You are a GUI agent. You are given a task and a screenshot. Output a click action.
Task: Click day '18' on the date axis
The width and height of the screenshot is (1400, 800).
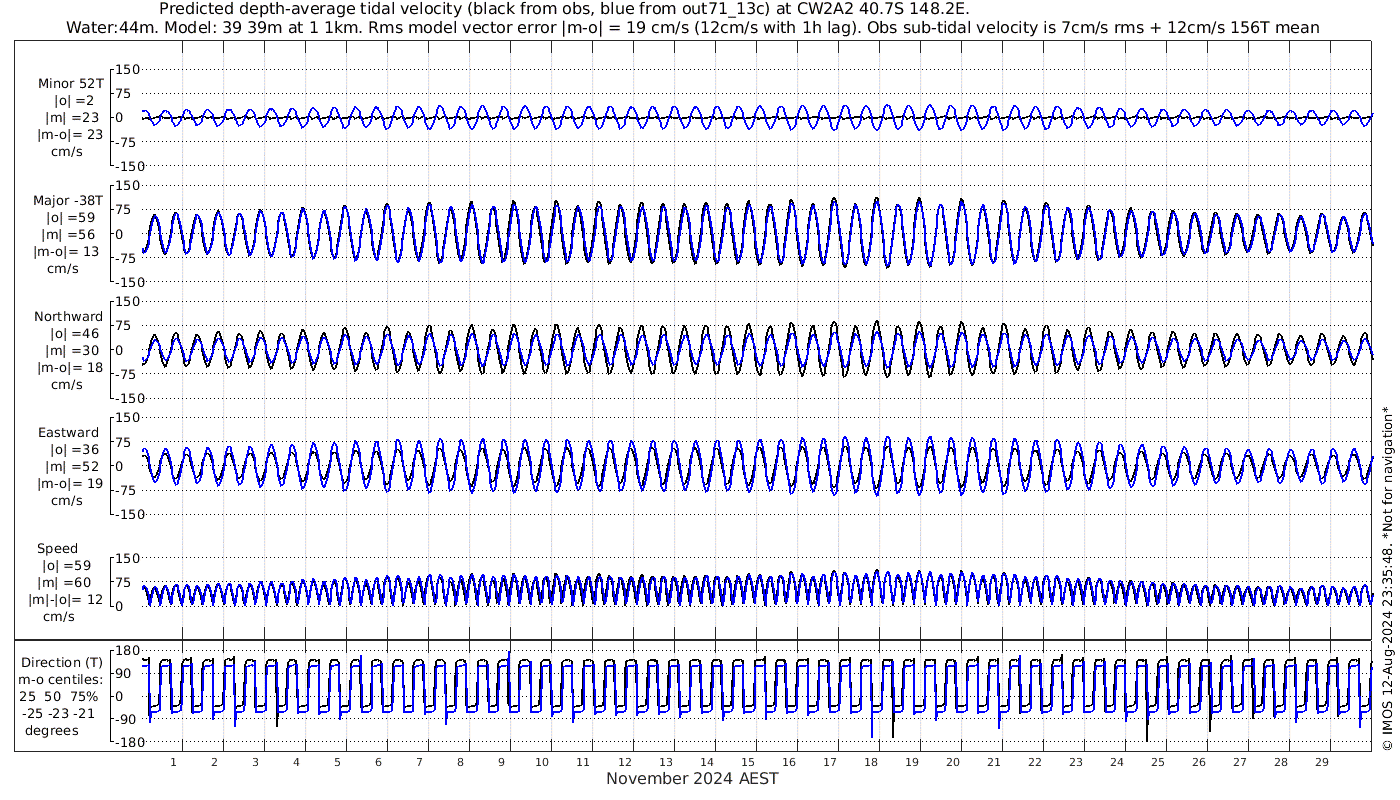tap(870, 762)
